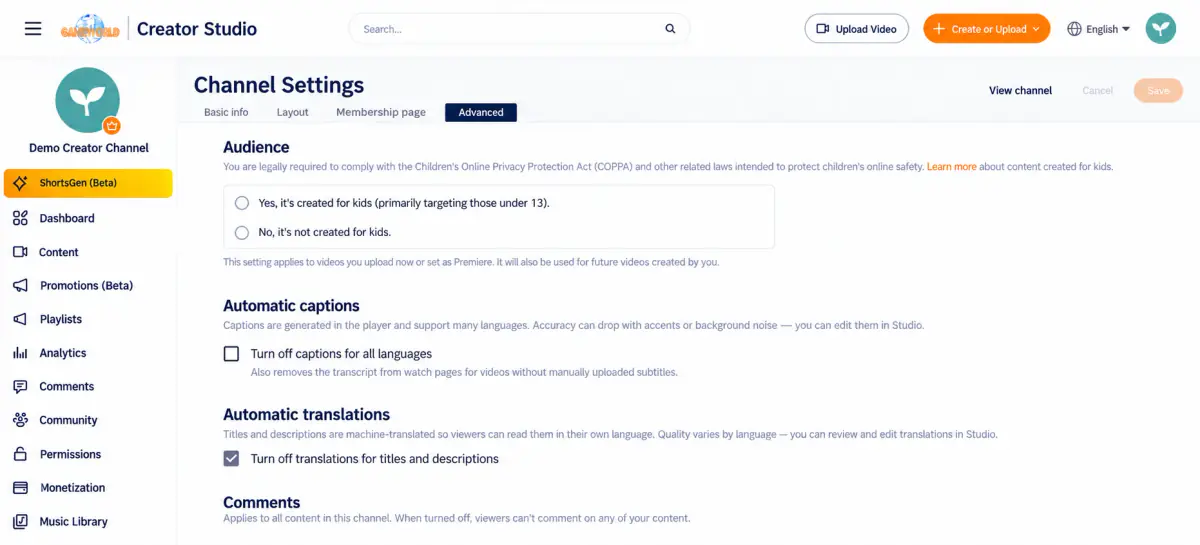Click the Community people icon
This screenshot has height=545, width=1200.
[20, 420]
